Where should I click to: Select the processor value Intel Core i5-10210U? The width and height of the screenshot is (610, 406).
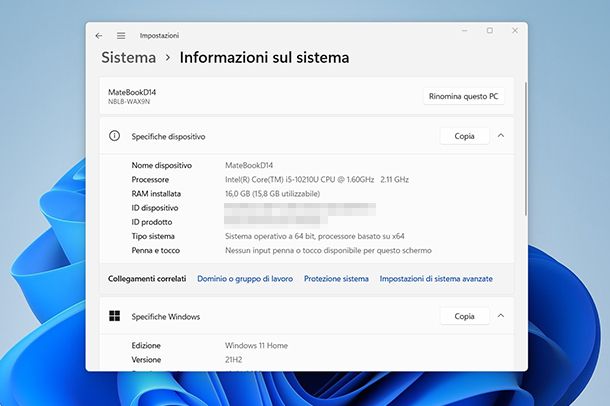coord(317,179)
